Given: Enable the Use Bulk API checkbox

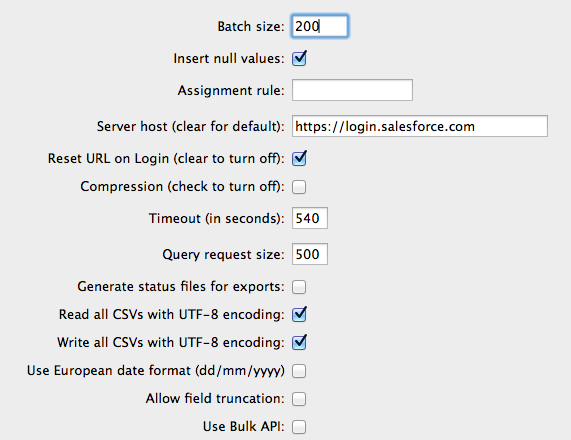Looking at the screenshot, I should 299,427.
